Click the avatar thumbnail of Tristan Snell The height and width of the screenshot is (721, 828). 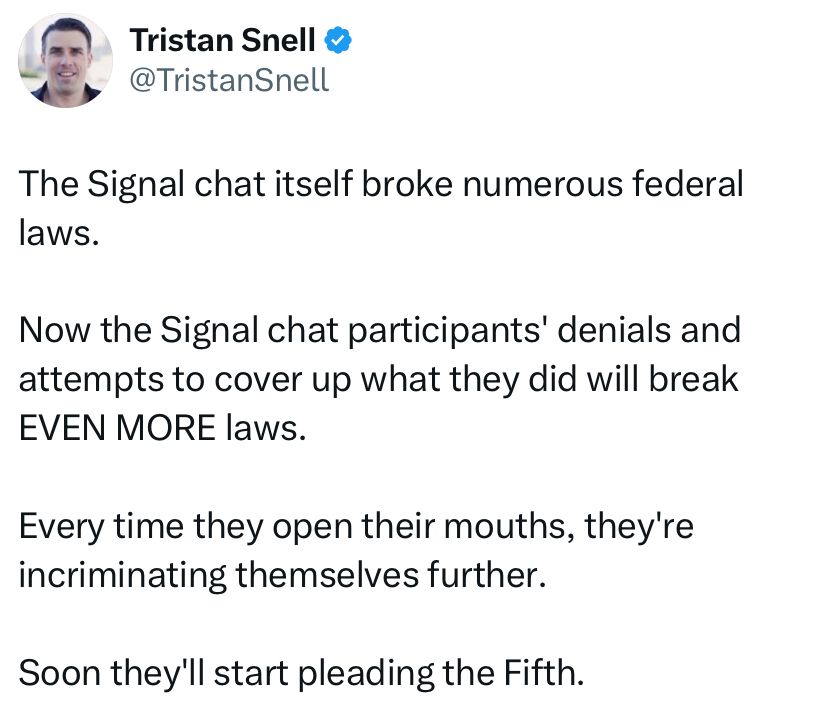[65, 60]
